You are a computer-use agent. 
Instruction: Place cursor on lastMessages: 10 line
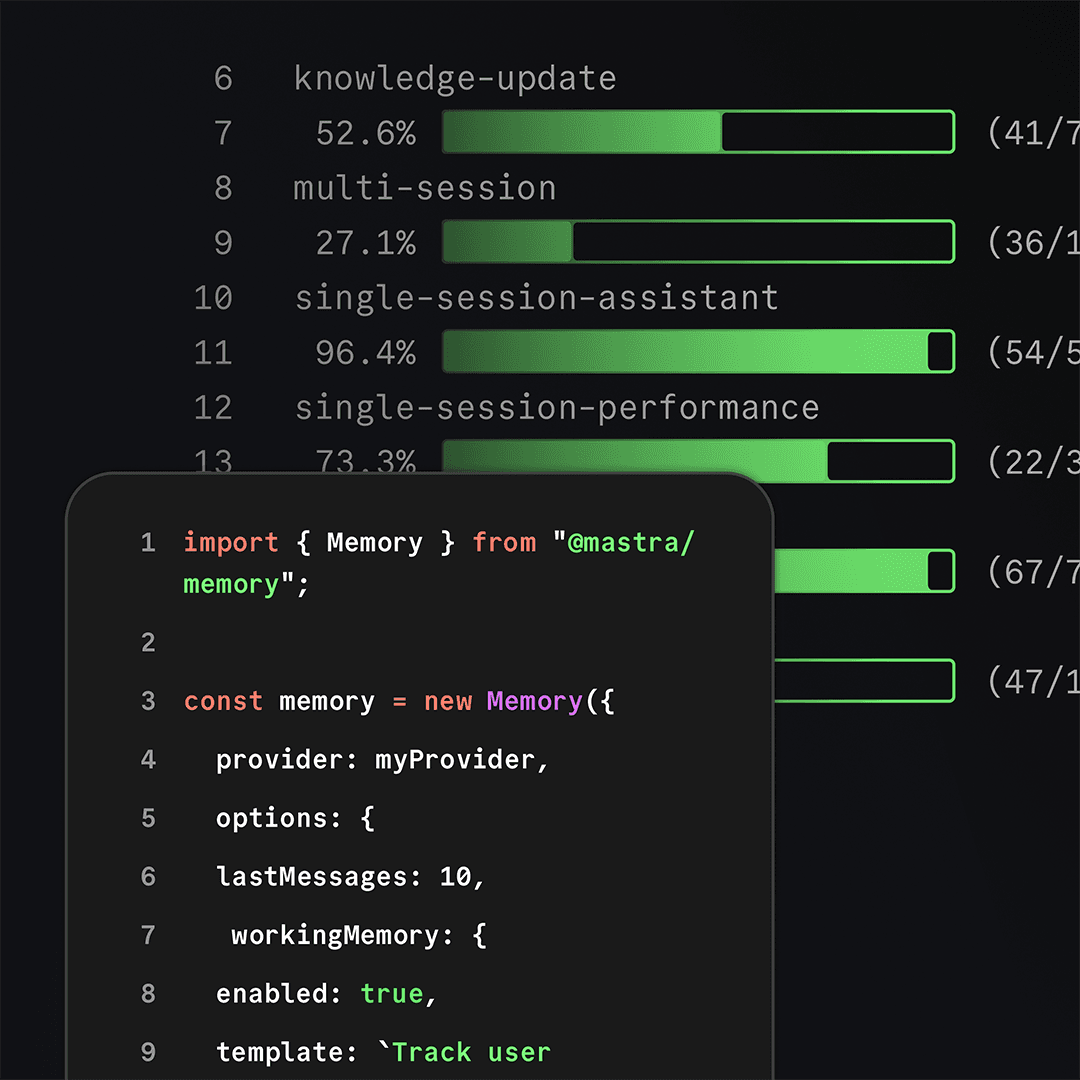point(350,877)
